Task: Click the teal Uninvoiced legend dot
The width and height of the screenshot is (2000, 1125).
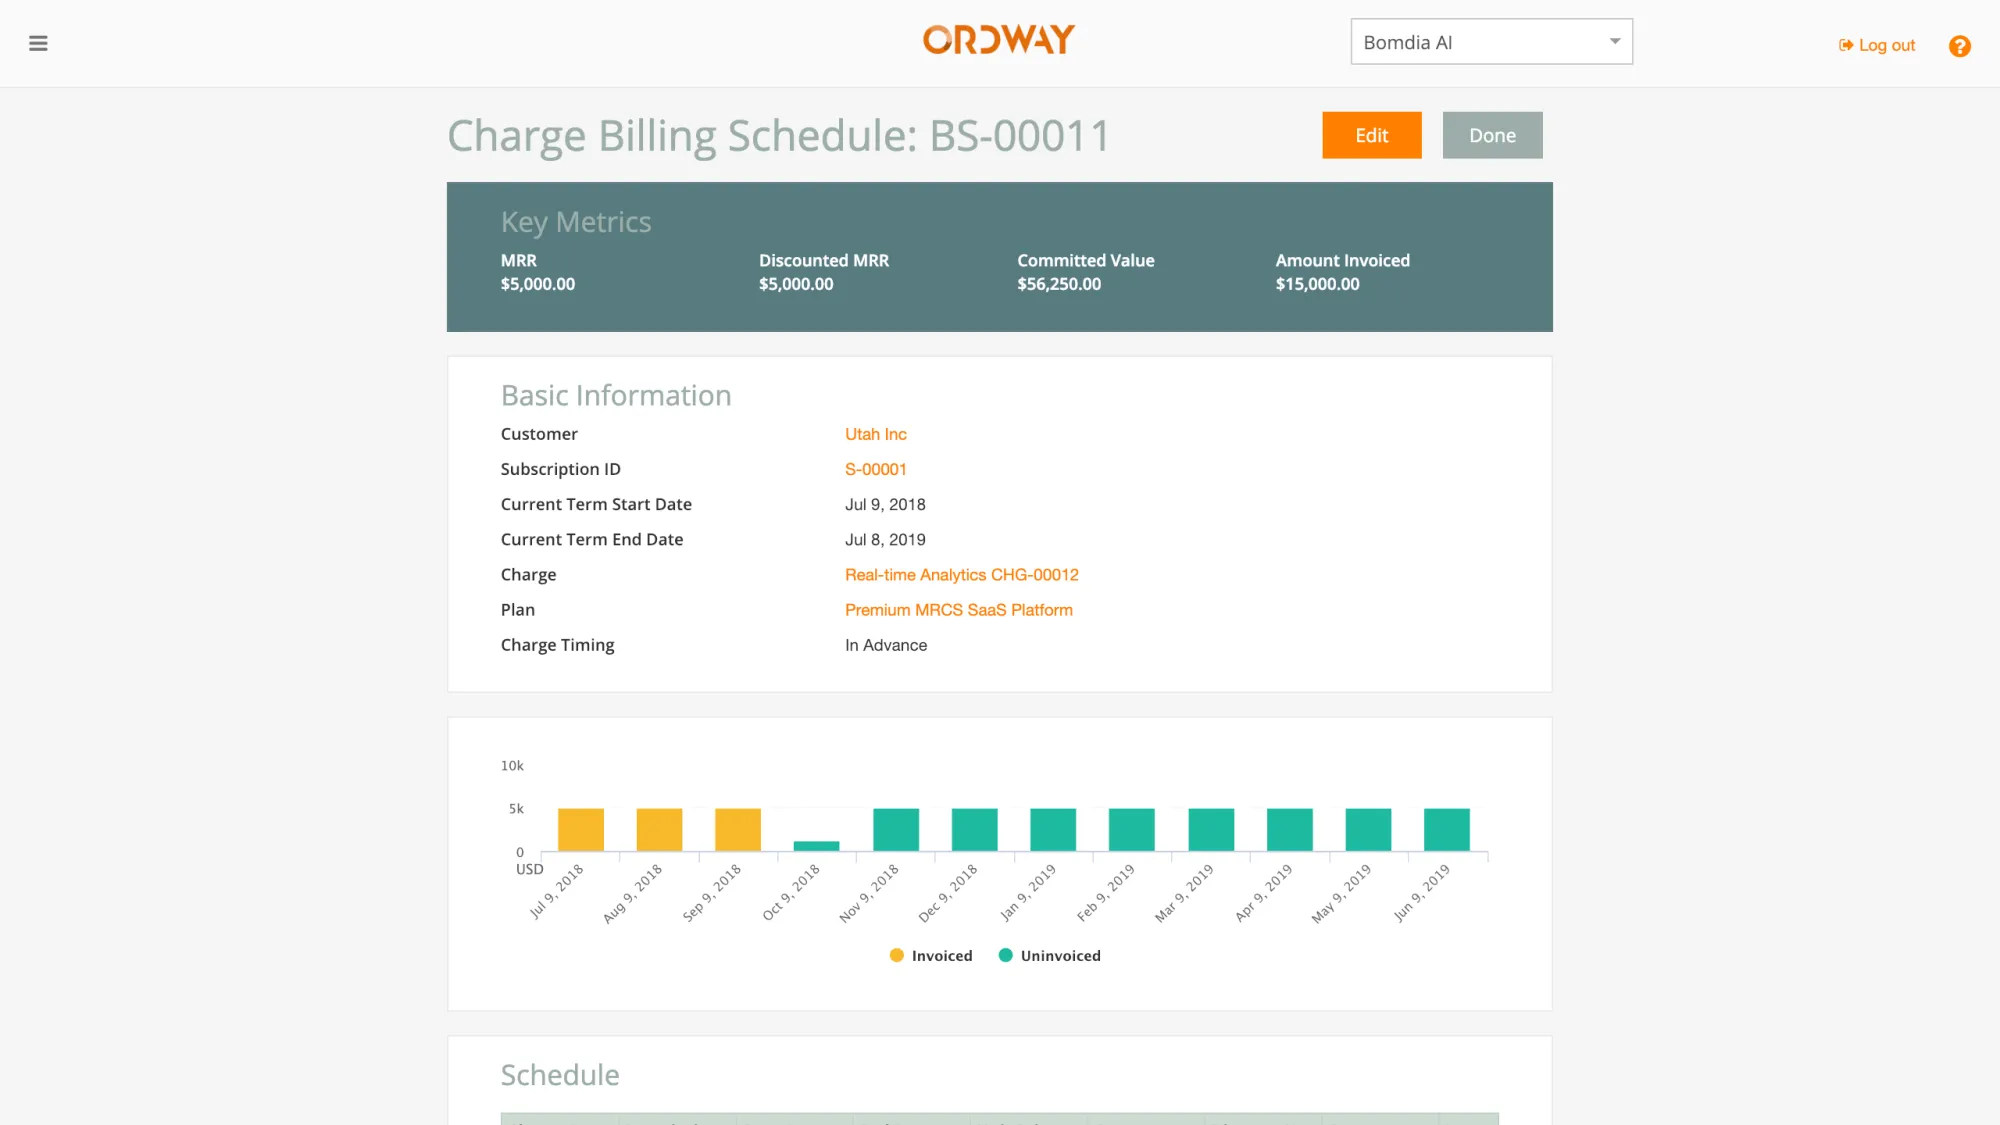Action: (x=1004, y=955)
